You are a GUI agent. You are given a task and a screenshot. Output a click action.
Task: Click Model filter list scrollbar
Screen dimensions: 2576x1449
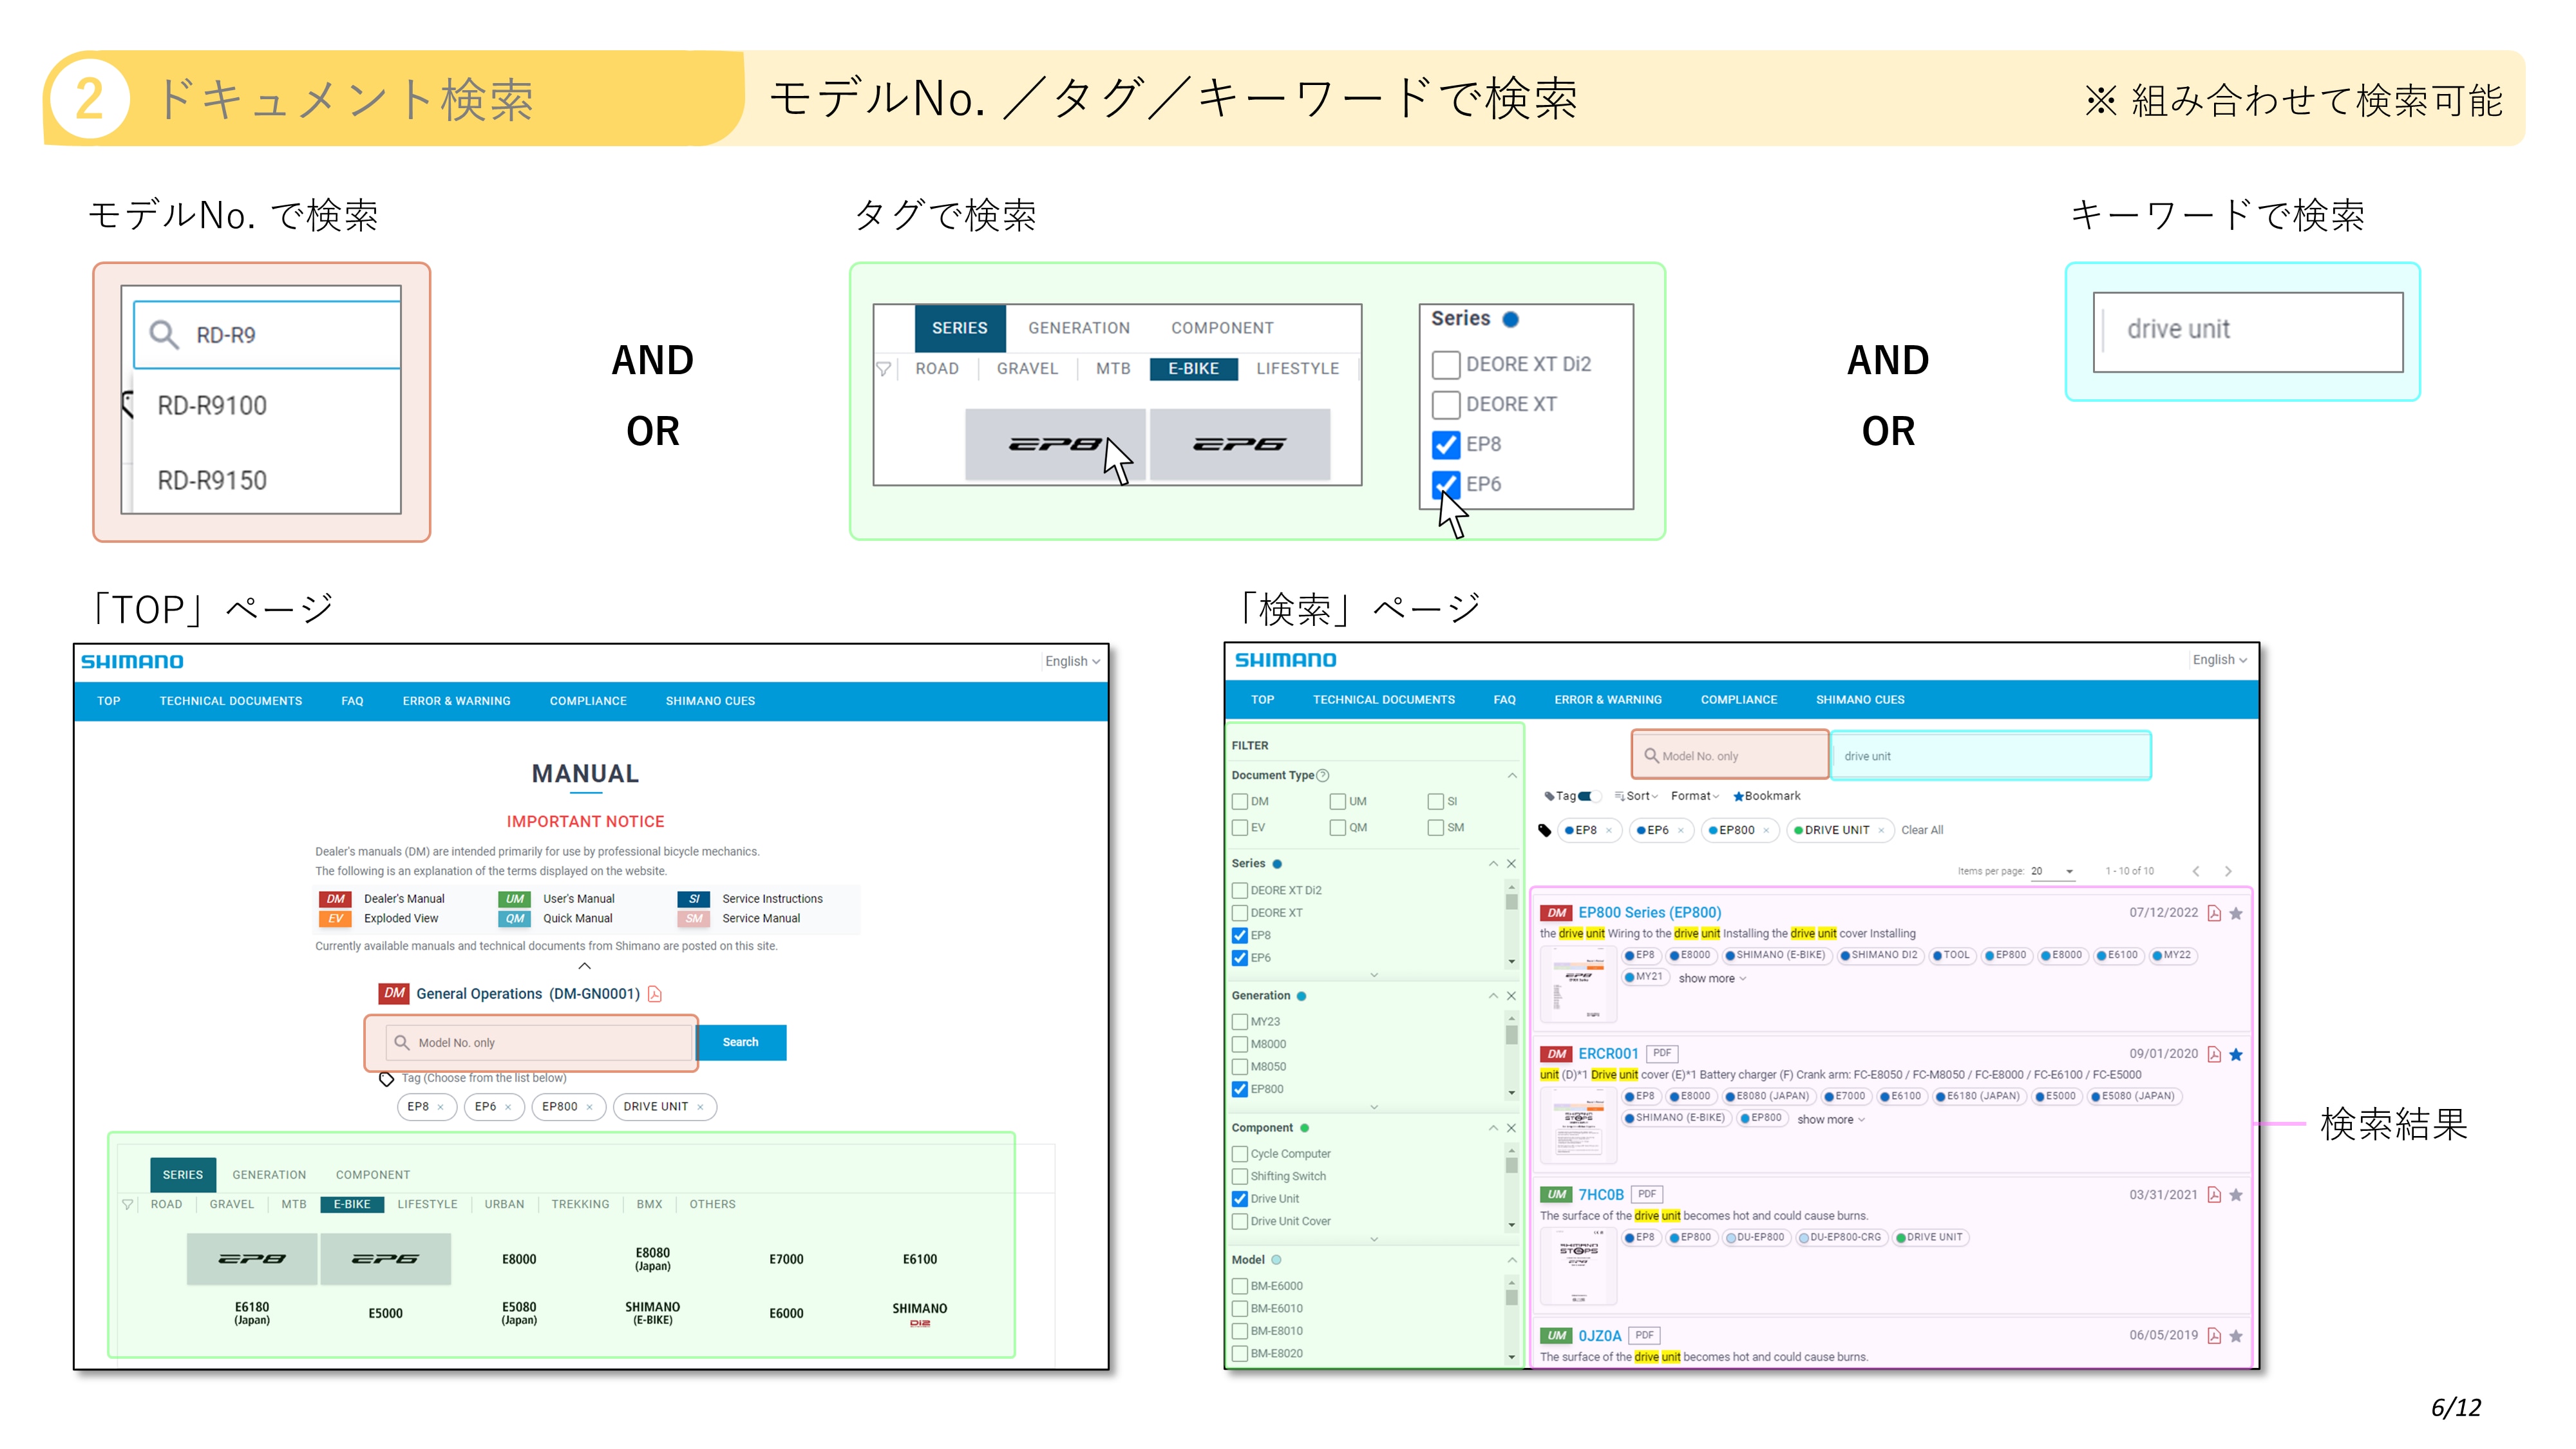pyautogui.click(x=1511, y=1320)
